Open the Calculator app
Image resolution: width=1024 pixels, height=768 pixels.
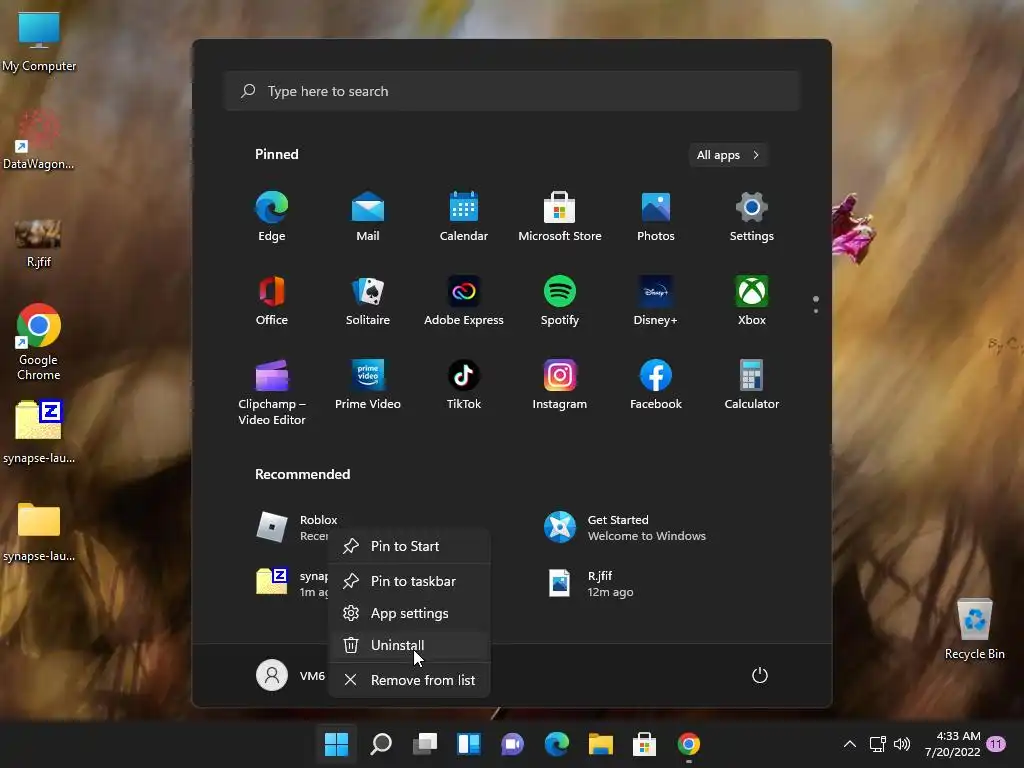coord(752,385)
